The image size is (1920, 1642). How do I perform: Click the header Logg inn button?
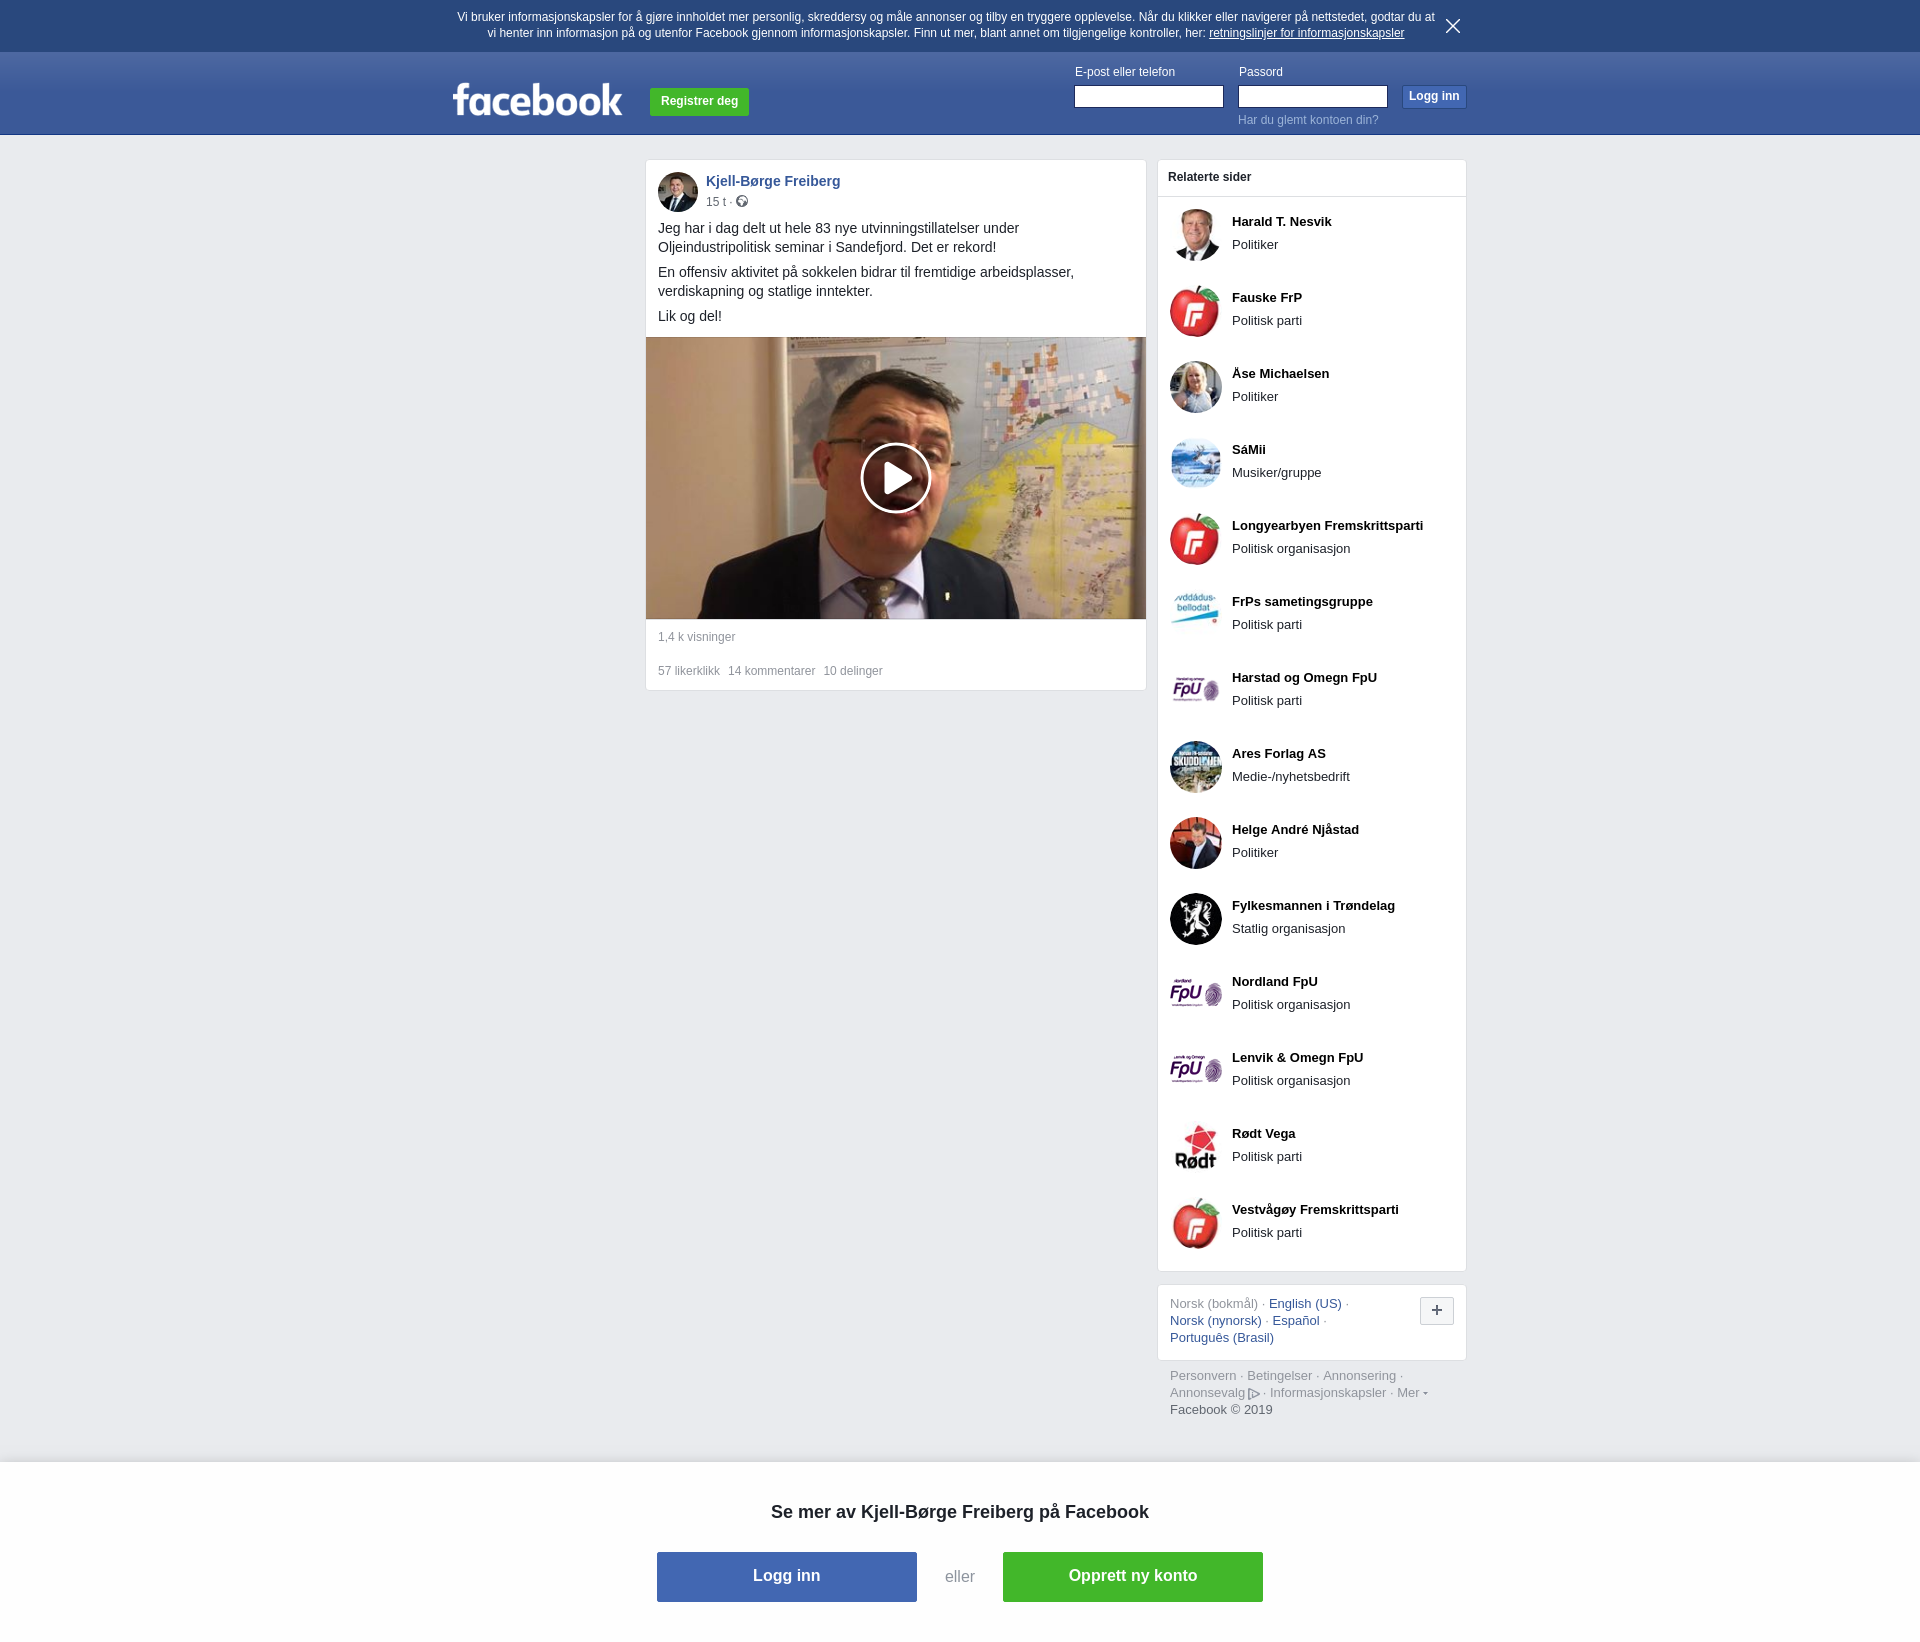[1434, 96]
